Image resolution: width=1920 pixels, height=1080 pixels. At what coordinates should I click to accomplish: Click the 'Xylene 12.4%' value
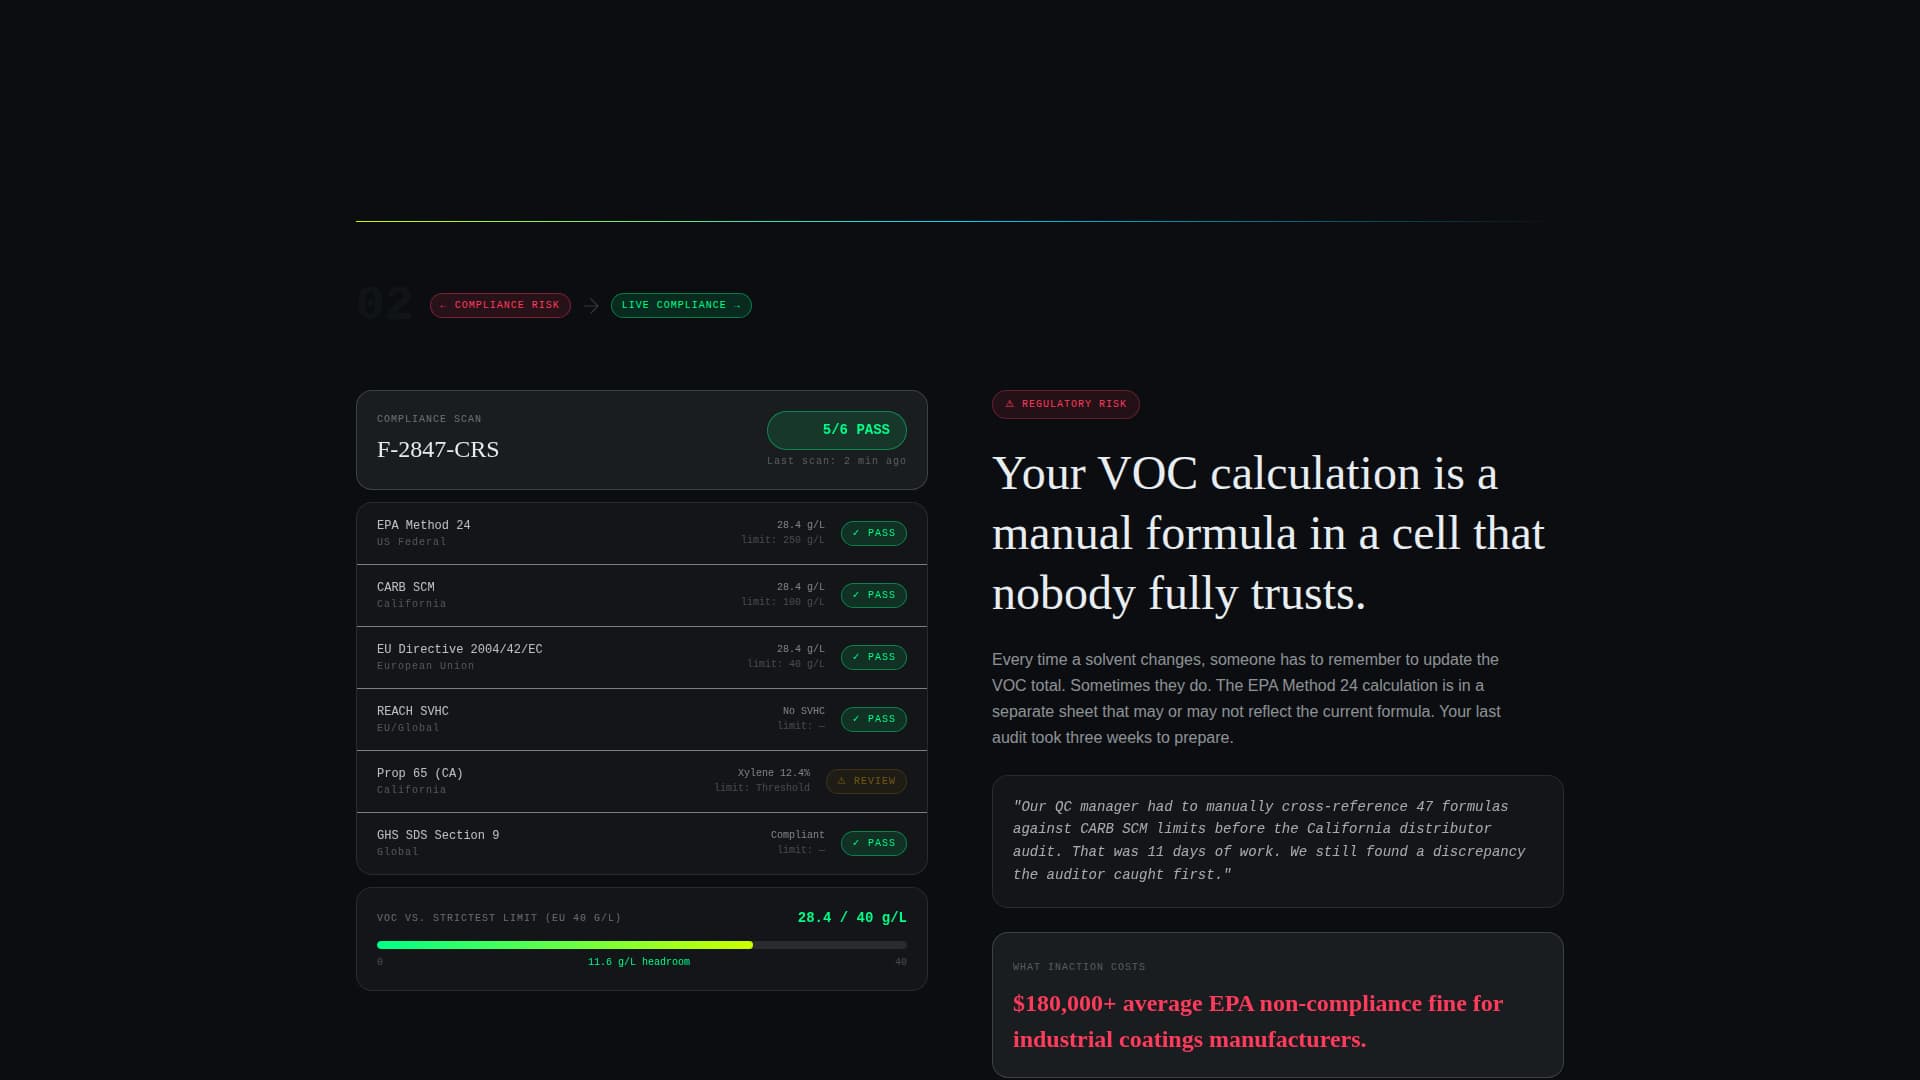click(774, 773)
